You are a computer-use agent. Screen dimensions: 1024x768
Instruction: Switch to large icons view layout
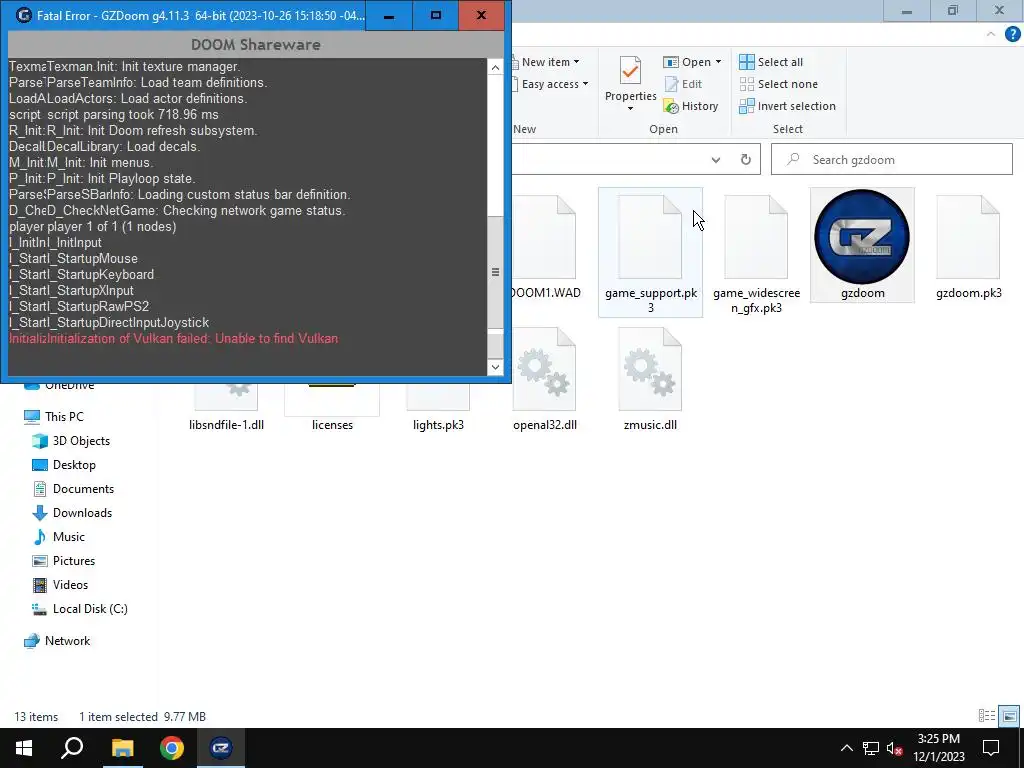tap(1009, 716)
